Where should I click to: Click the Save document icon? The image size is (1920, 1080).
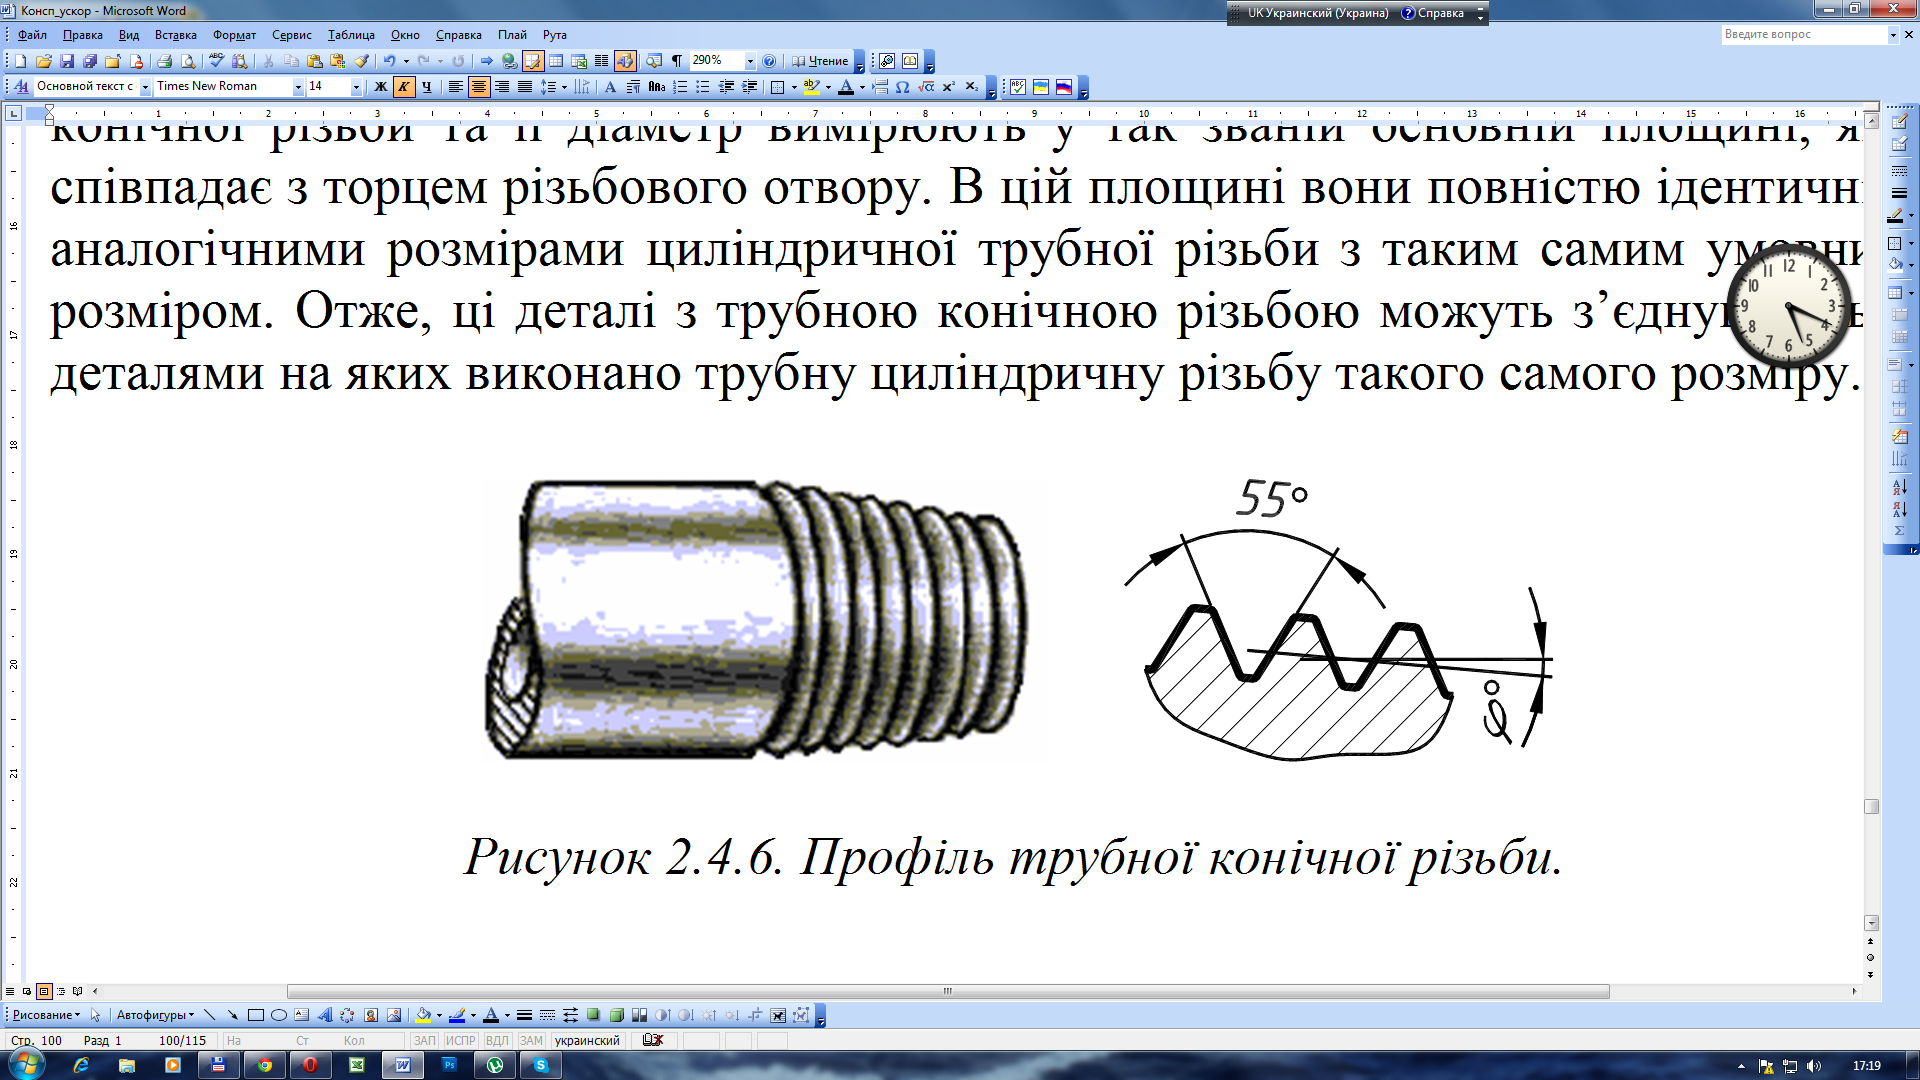[67, 61]
